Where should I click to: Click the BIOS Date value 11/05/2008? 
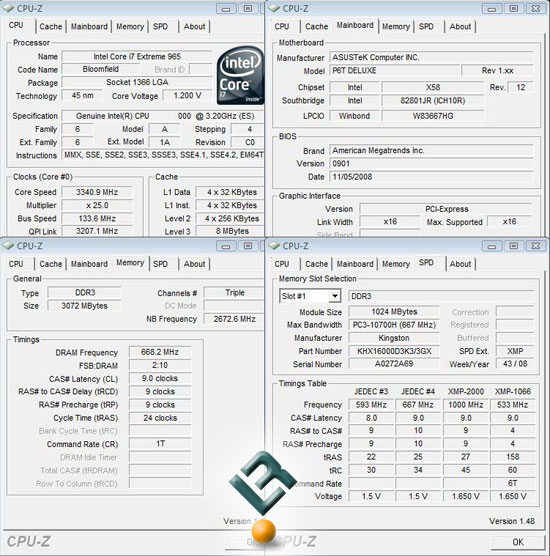click(x=431, y=177)
